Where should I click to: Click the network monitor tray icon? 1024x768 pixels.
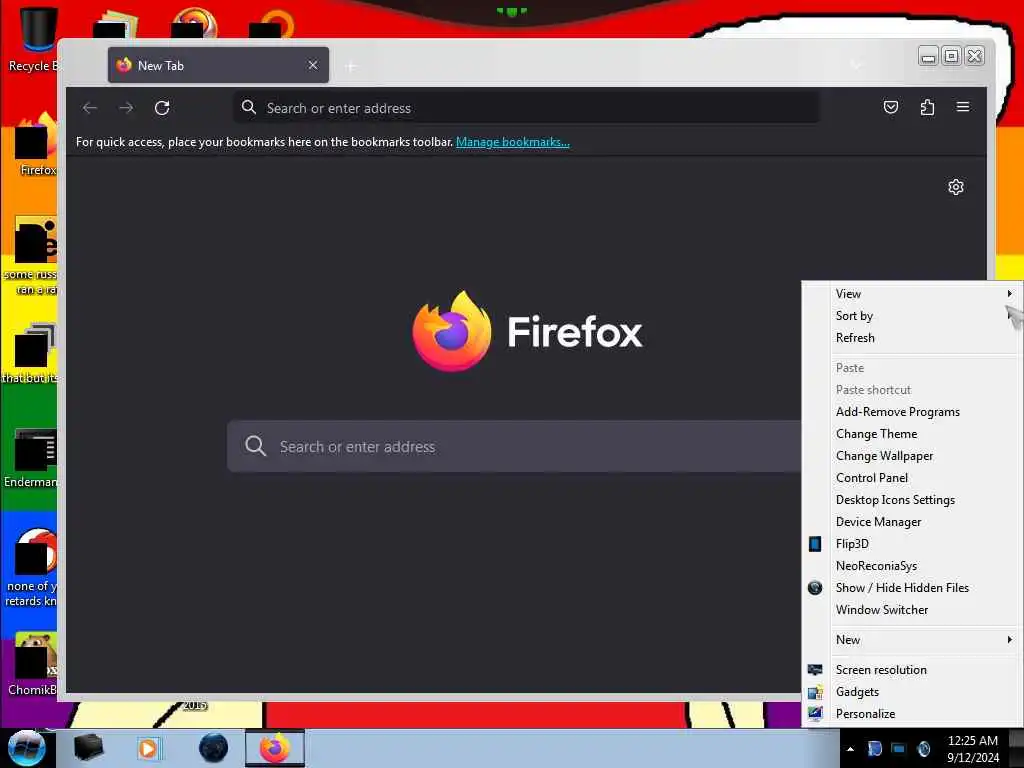coord(899,749)
